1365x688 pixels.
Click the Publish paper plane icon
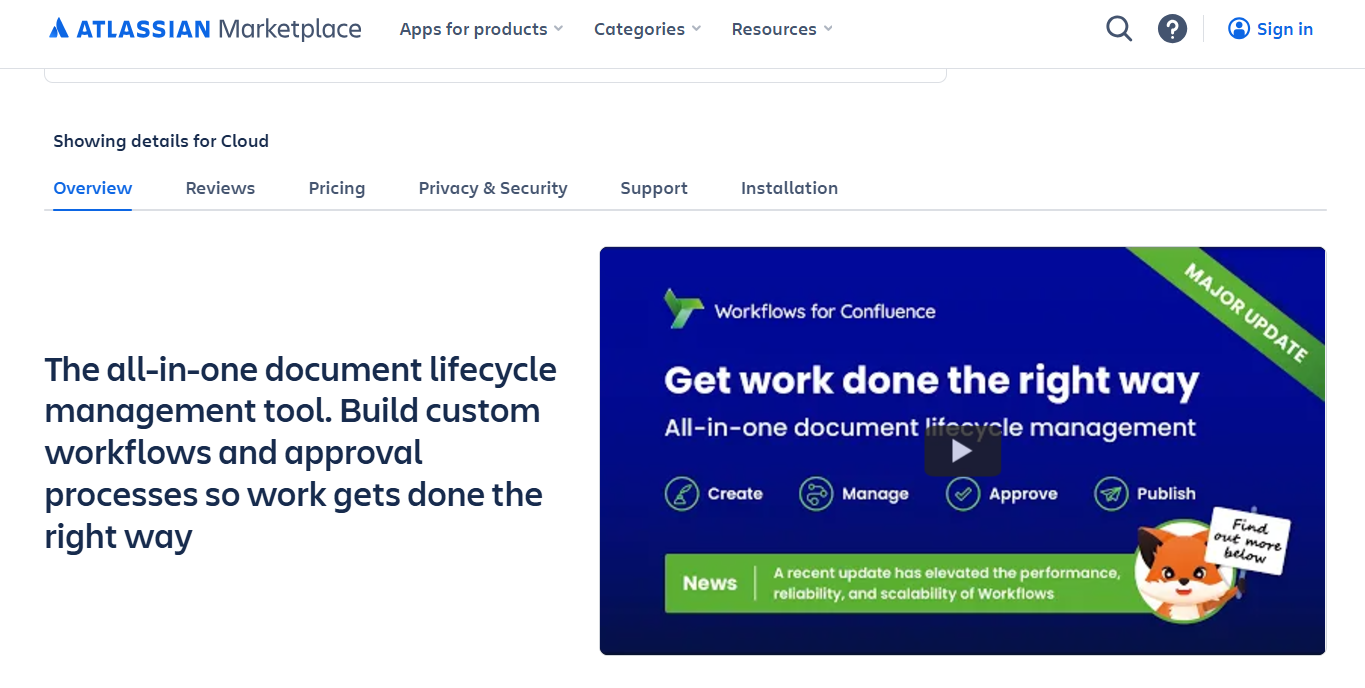pos(1111,493)
